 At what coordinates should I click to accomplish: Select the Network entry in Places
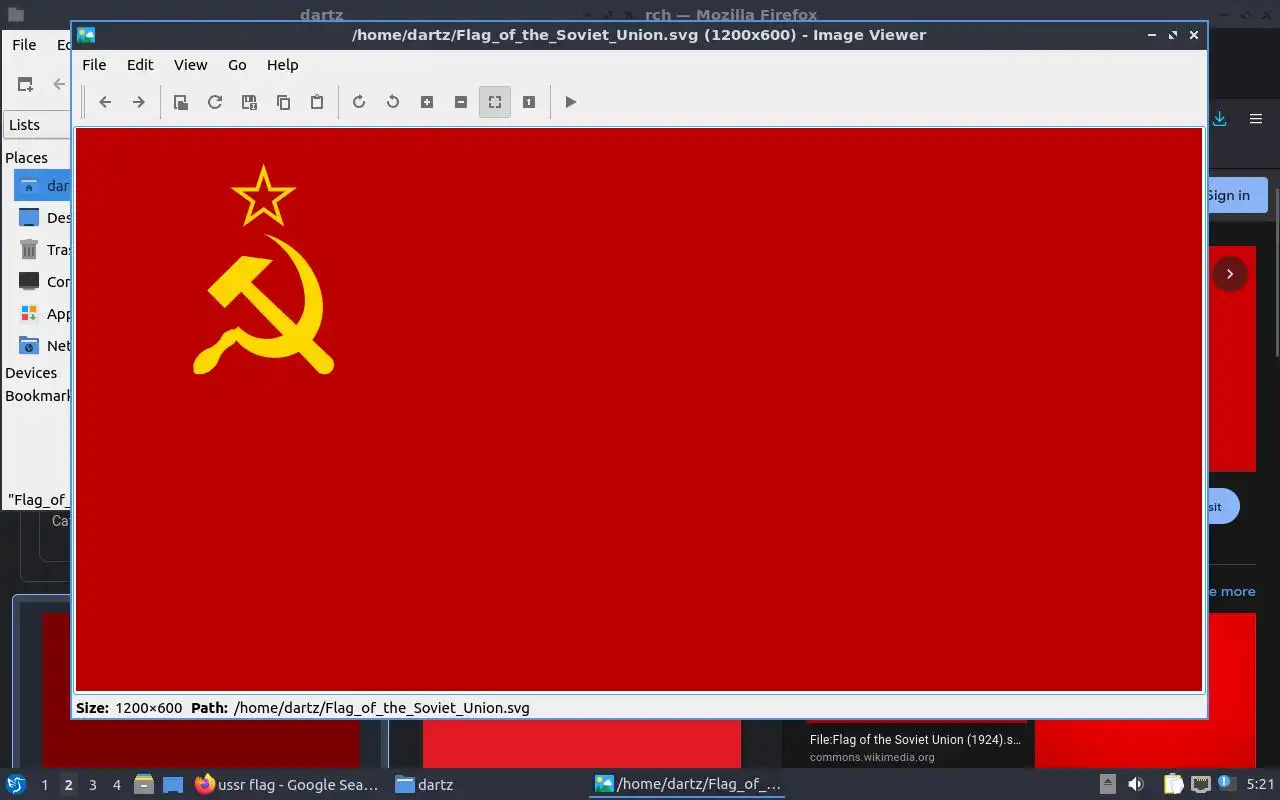(44, 346)
